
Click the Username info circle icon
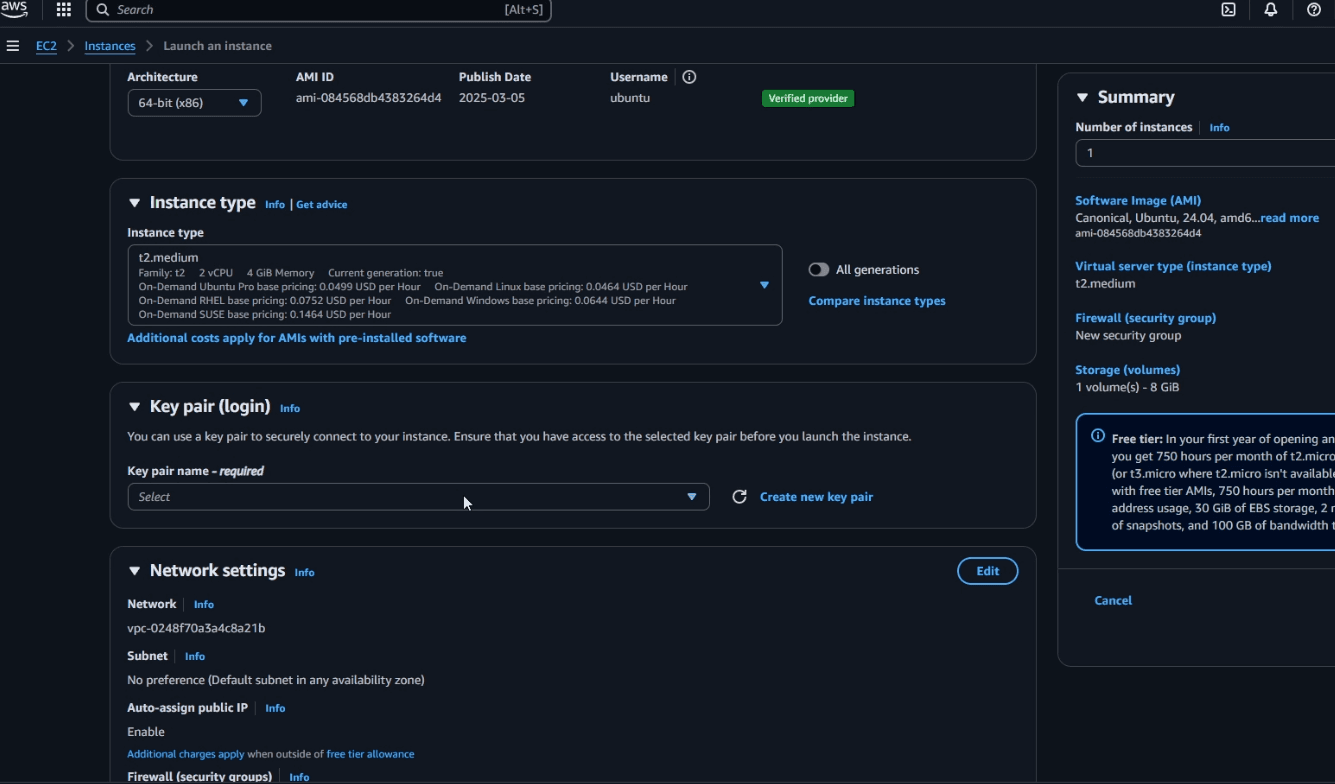689,77
